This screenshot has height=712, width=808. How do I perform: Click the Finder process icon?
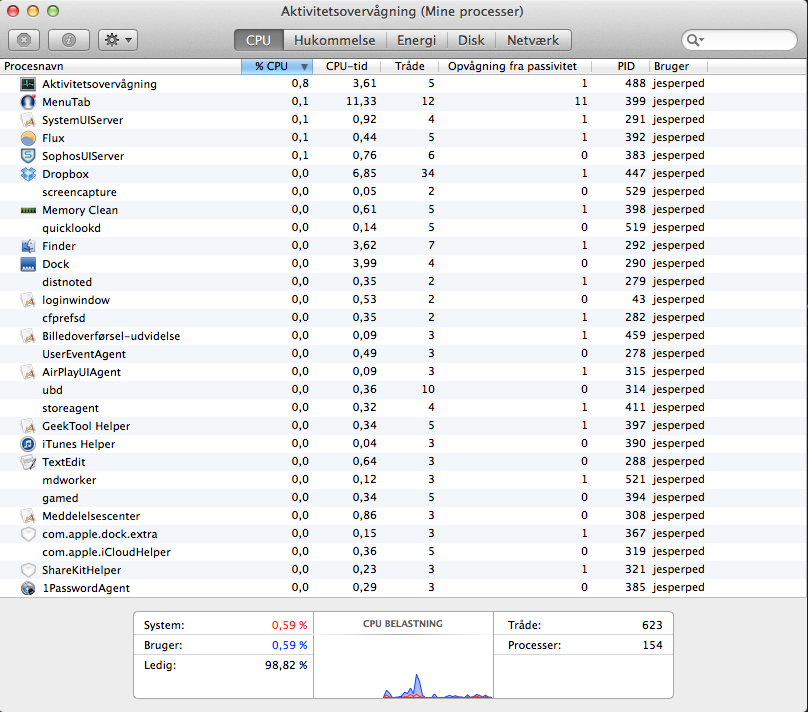28,246
